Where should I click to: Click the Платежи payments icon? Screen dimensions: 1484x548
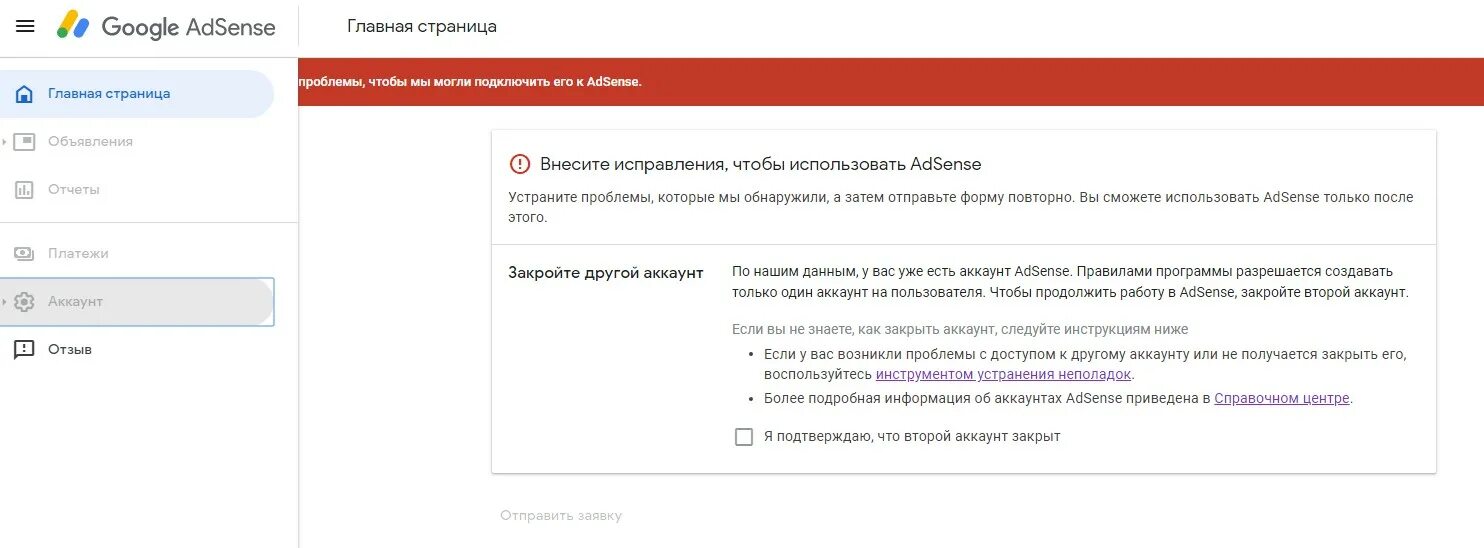point(25,254)
